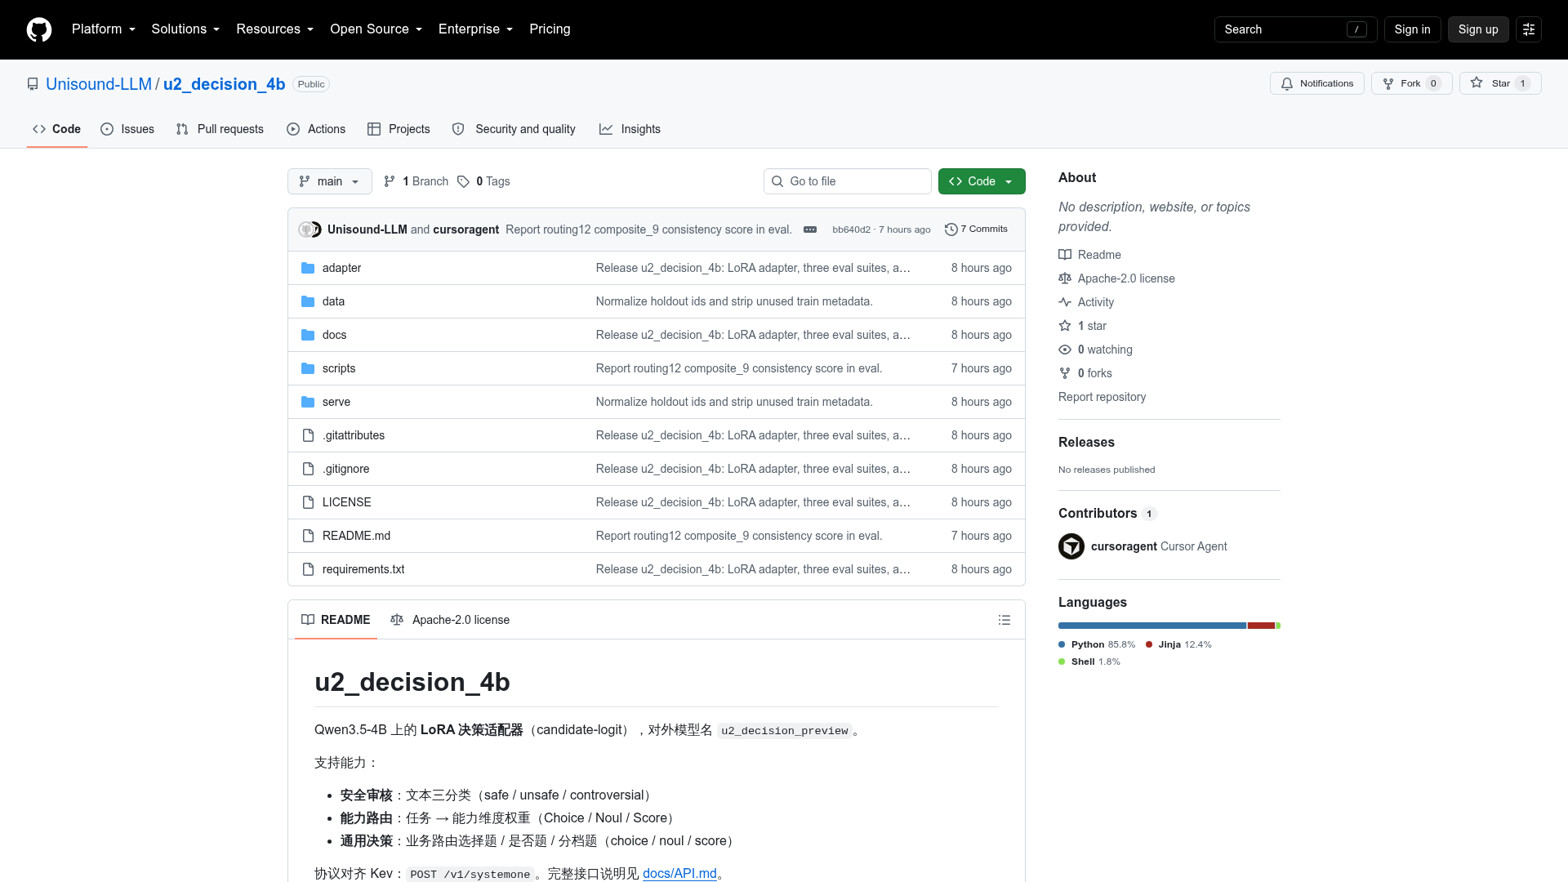Open the GitHub homepage logo

(39, 29)
